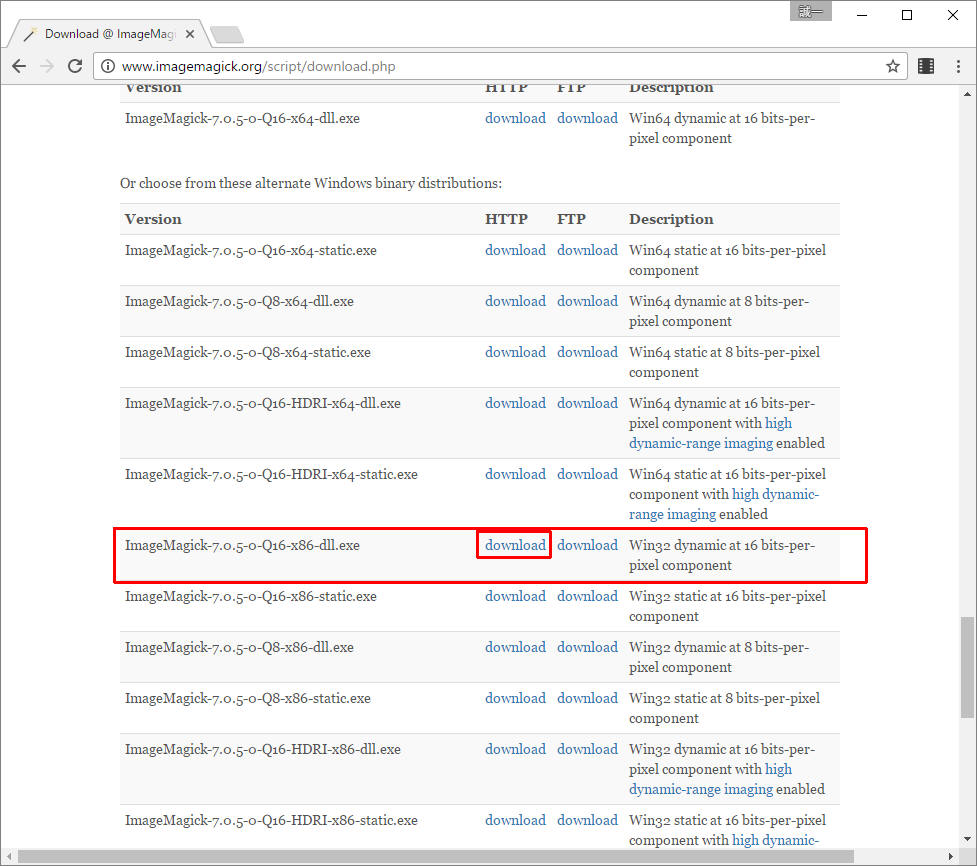Click the horizontal scroll left arrow
977x866 pixels.
point(9,857)
